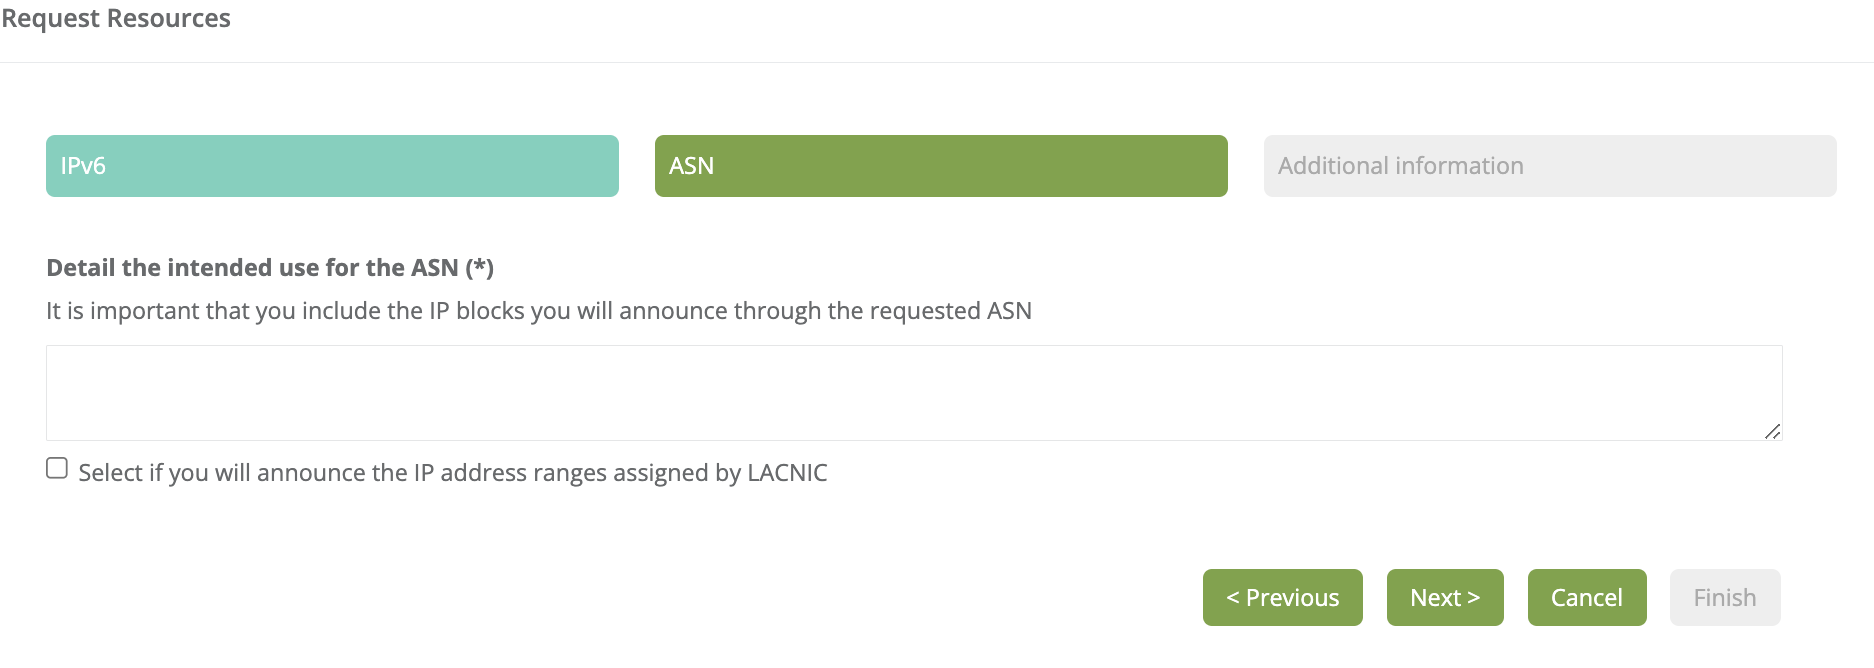Image resolution: width=1874 pixels, height=668 pixels.
Task: Proceed with the 'Next >' button
Action: [1444, 598]
